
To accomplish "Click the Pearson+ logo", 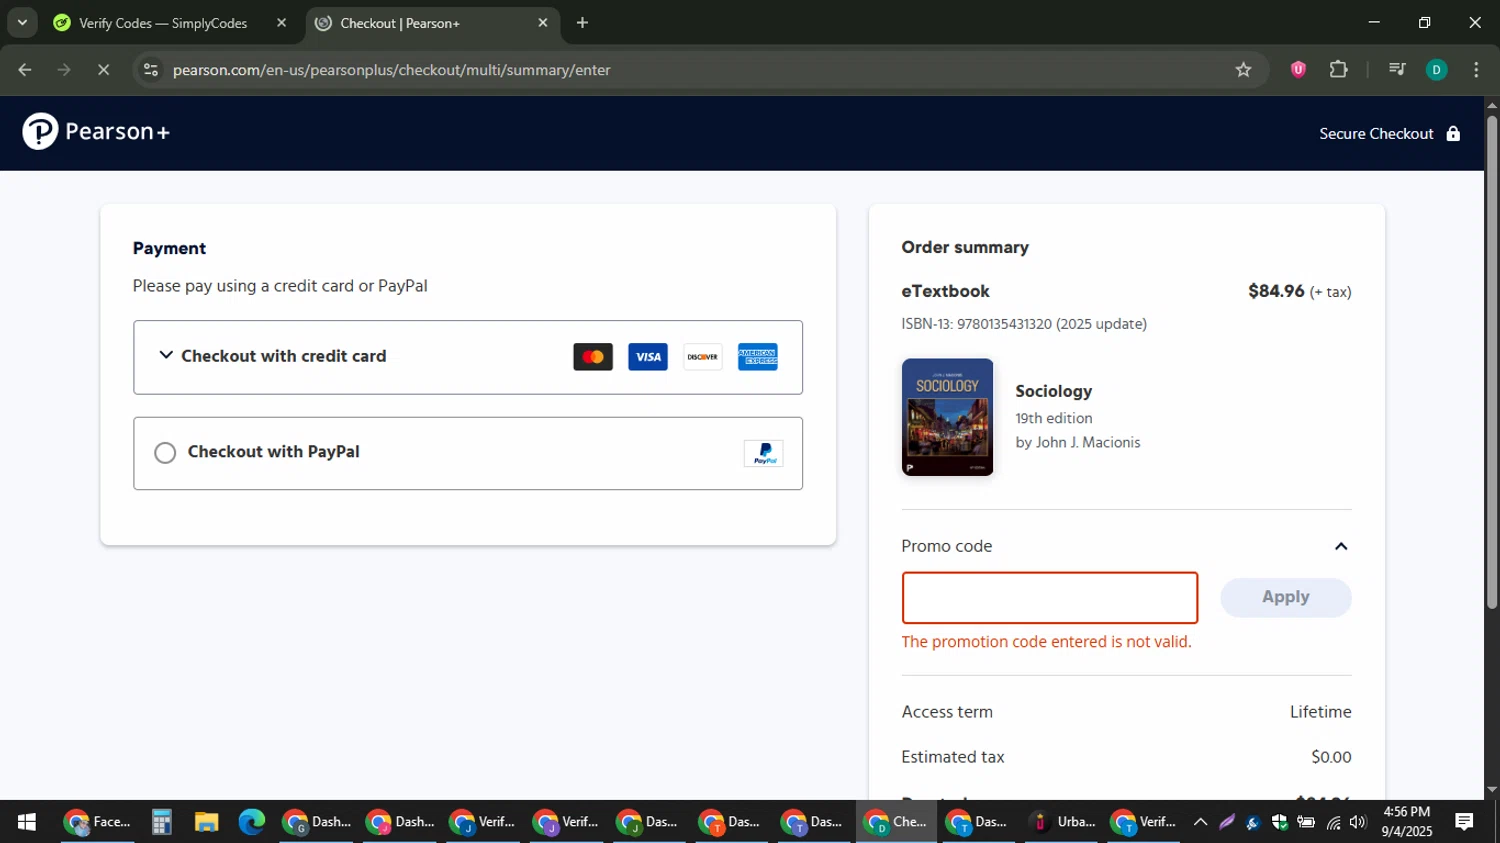I will [x=96, y=132].
